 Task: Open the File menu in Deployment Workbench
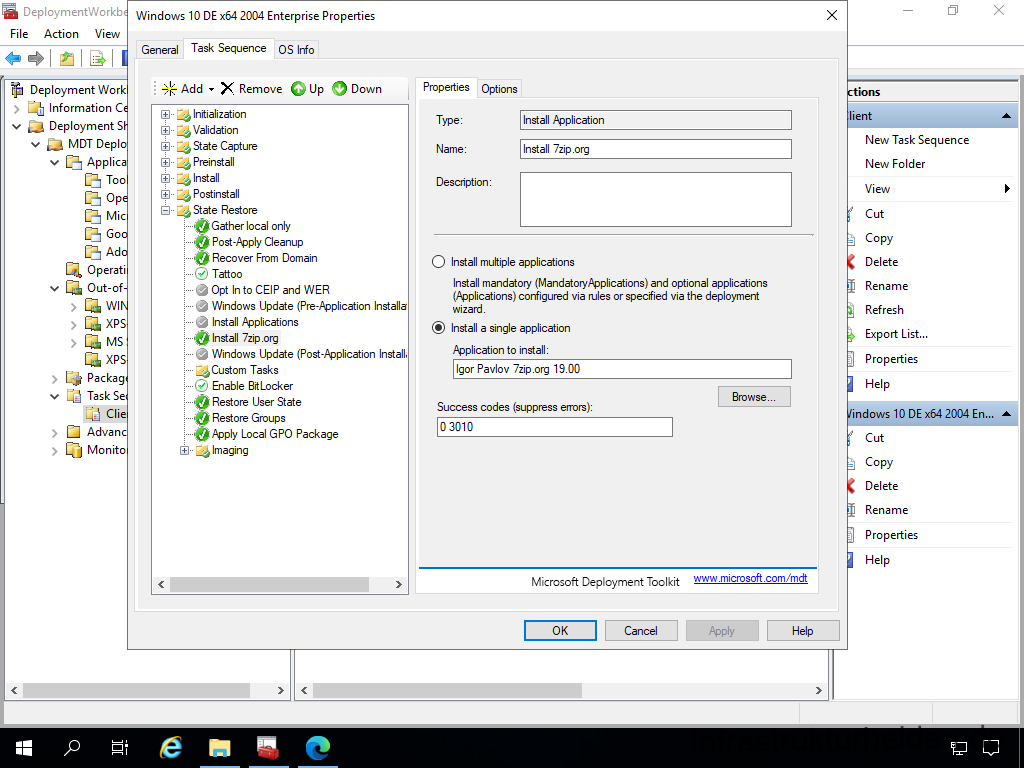(x=19, y=34)
